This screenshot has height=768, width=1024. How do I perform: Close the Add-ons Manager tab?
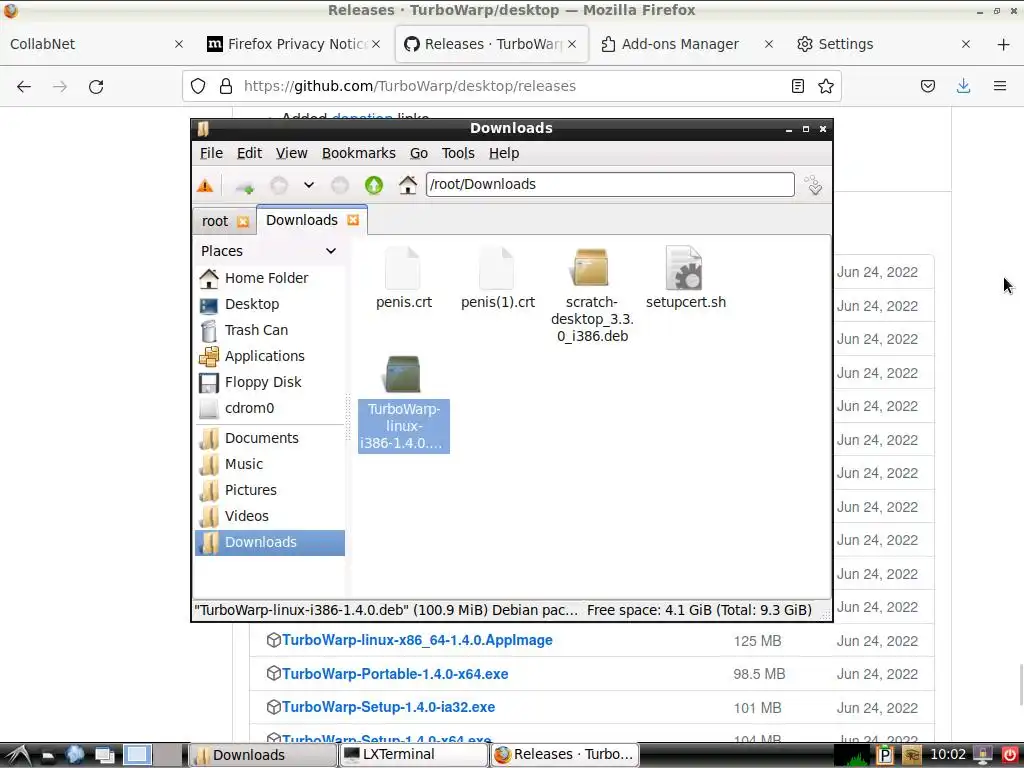click(769, 44)
